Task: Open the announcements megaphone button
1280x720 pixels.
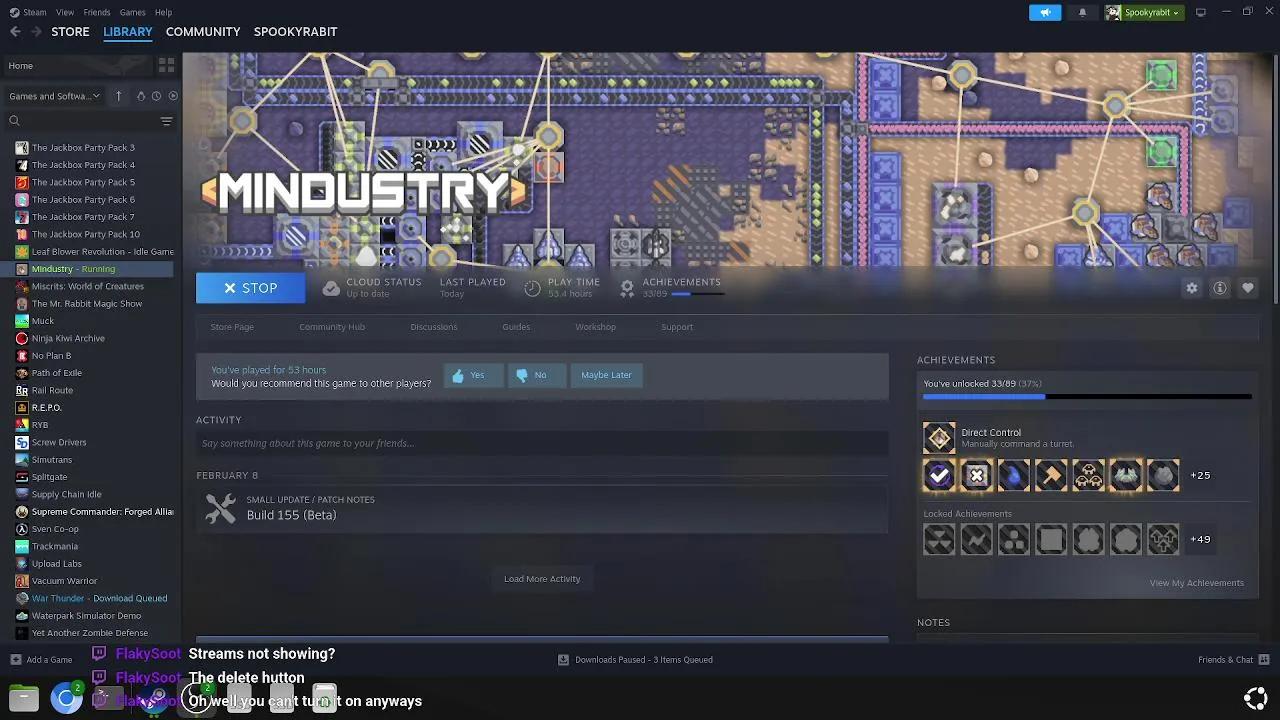Action: 1045,12
